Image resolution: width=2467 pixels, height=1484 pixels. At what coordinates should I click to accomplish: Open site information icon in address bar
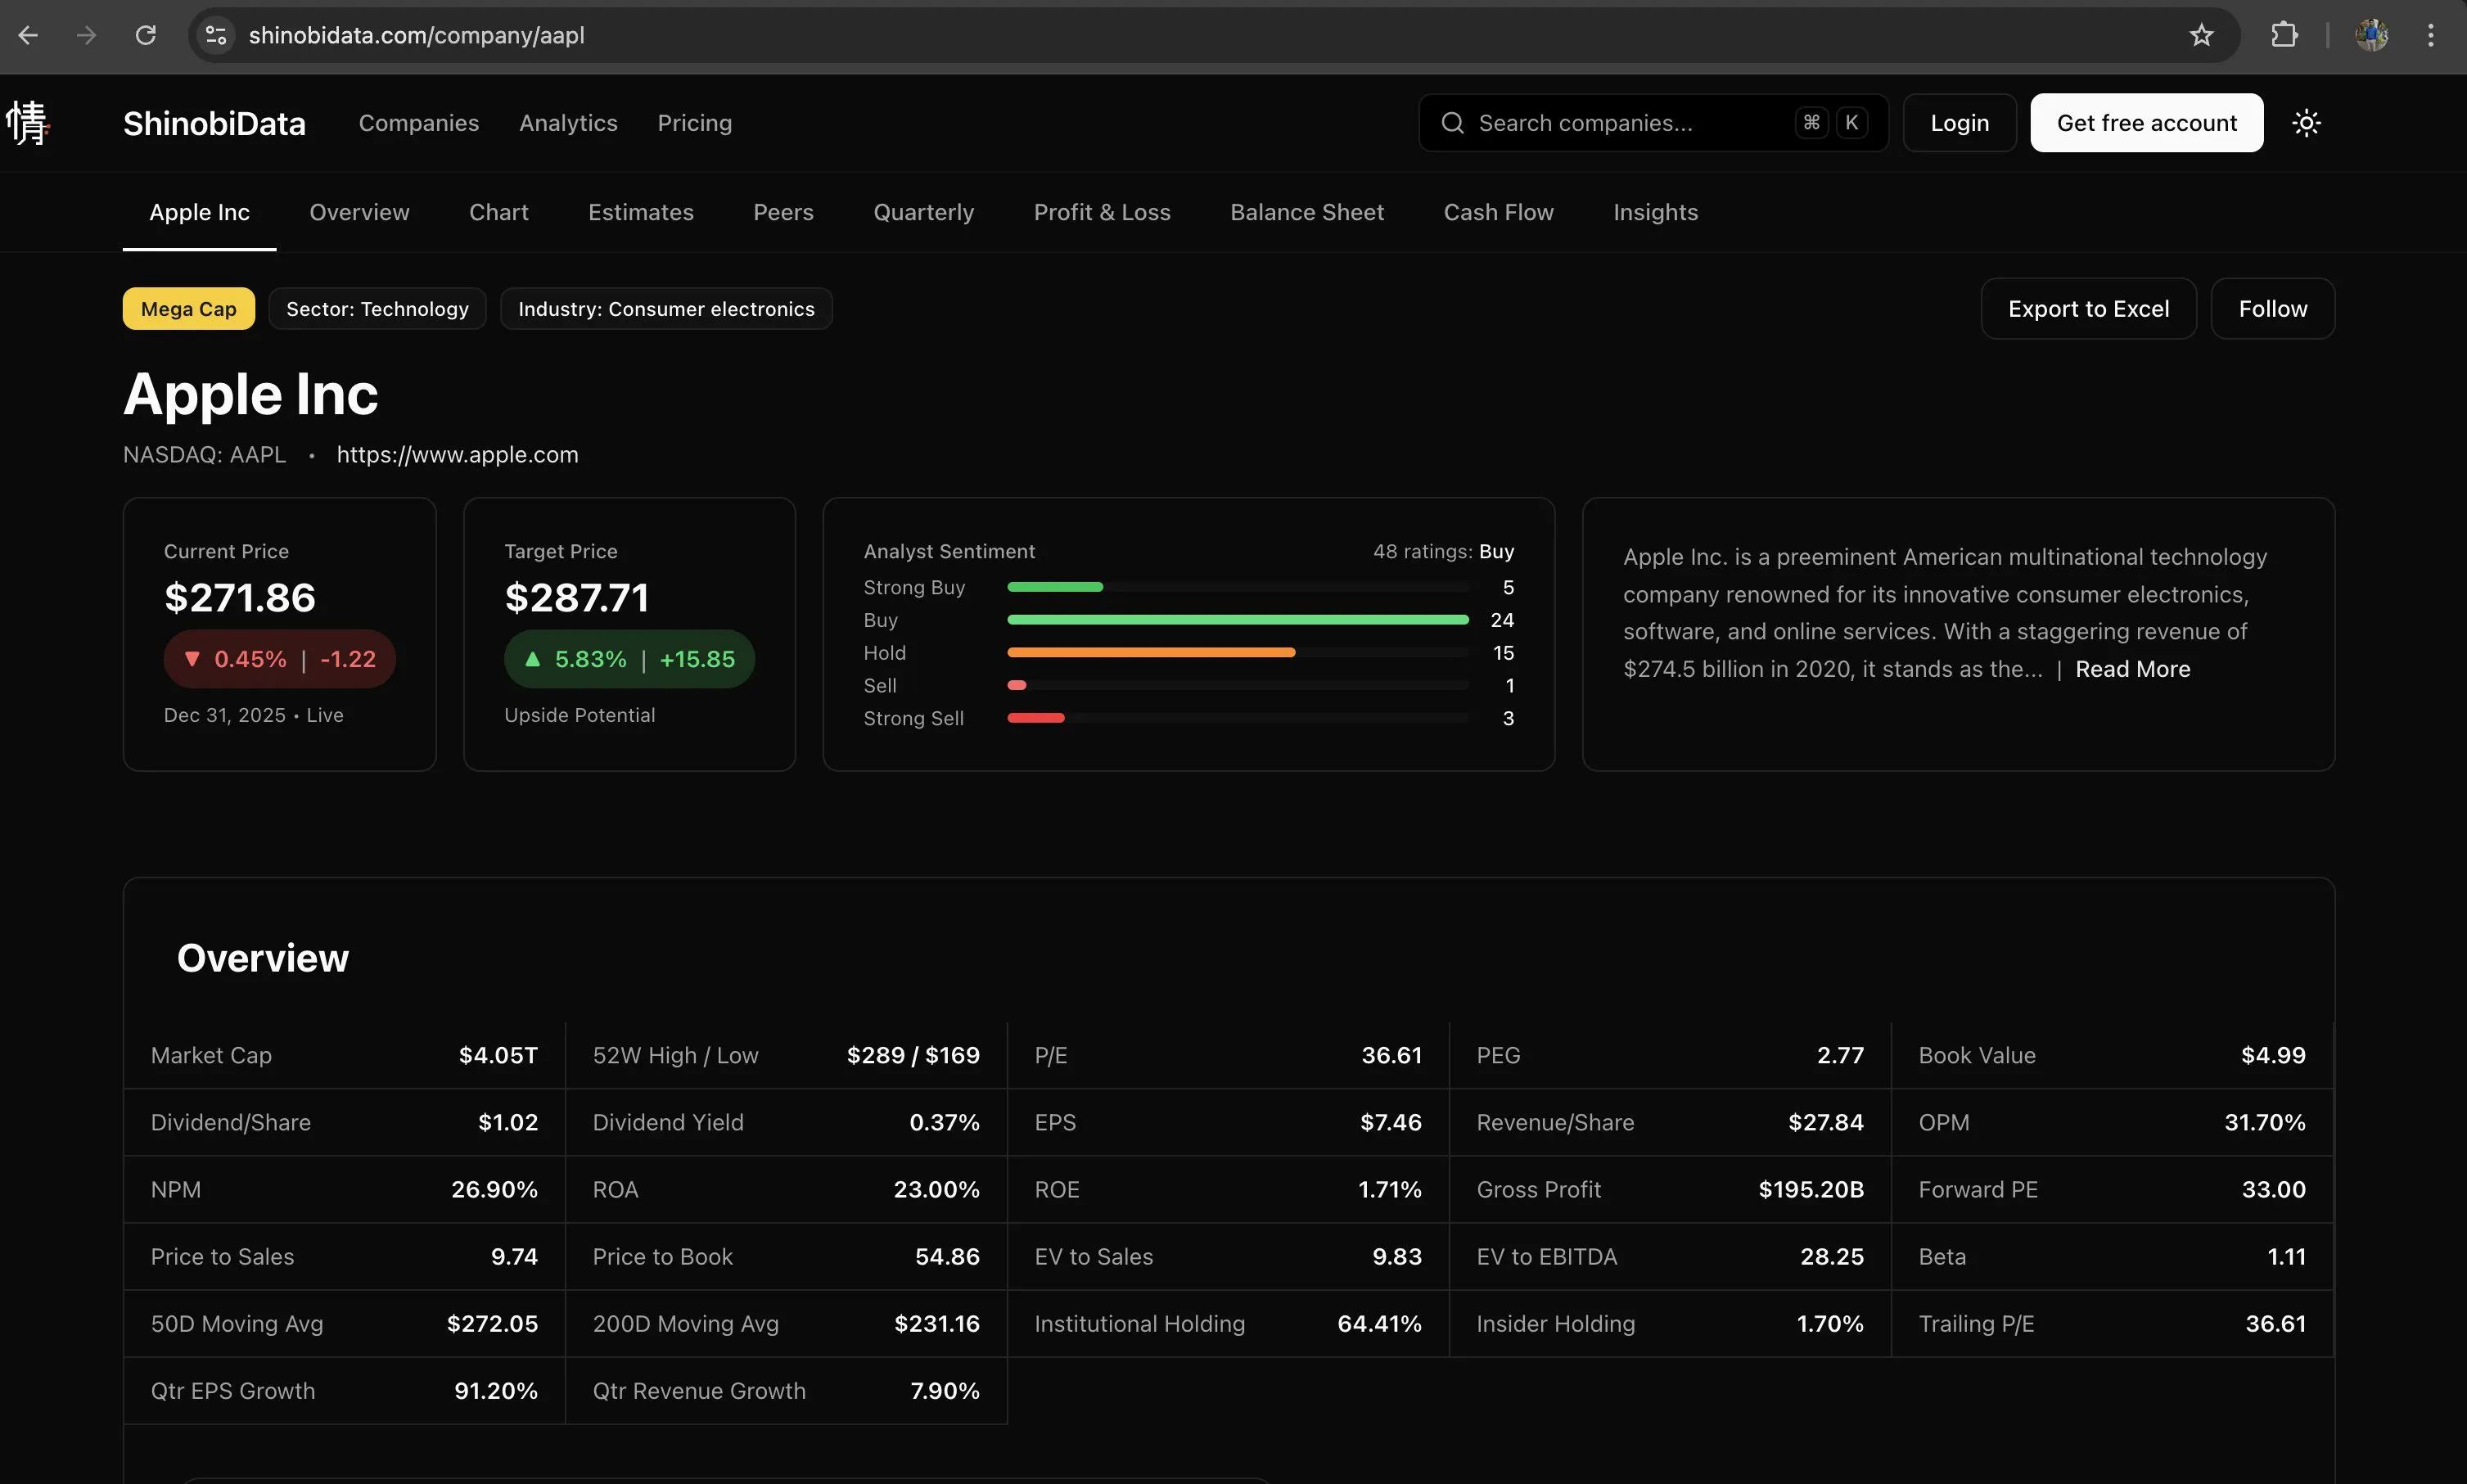[216, 36]
